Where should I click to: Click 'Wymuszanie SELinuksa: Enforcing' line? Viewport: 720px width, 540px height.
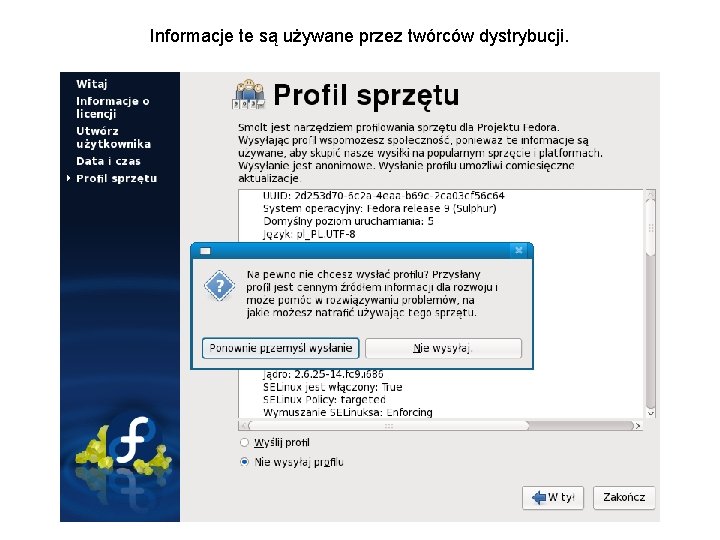(x=348, y=412)
